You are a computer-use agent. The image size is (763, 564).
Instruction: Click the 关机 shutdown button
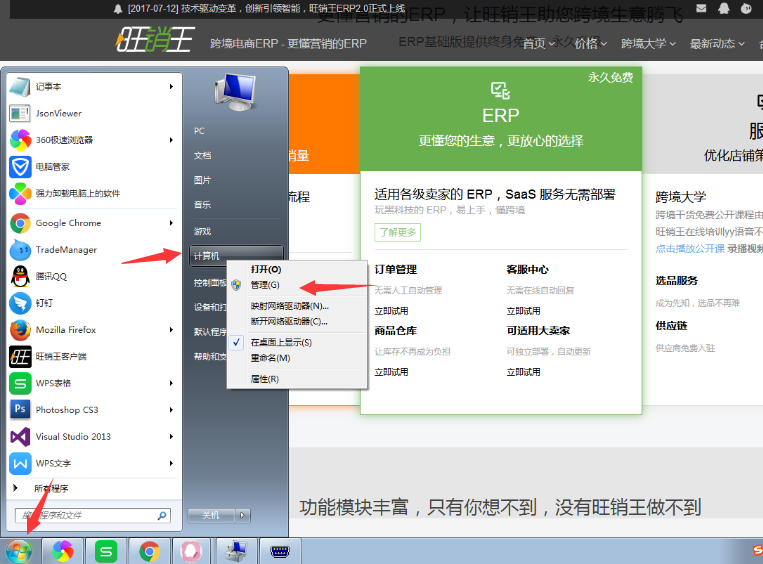tap(211, 515)
